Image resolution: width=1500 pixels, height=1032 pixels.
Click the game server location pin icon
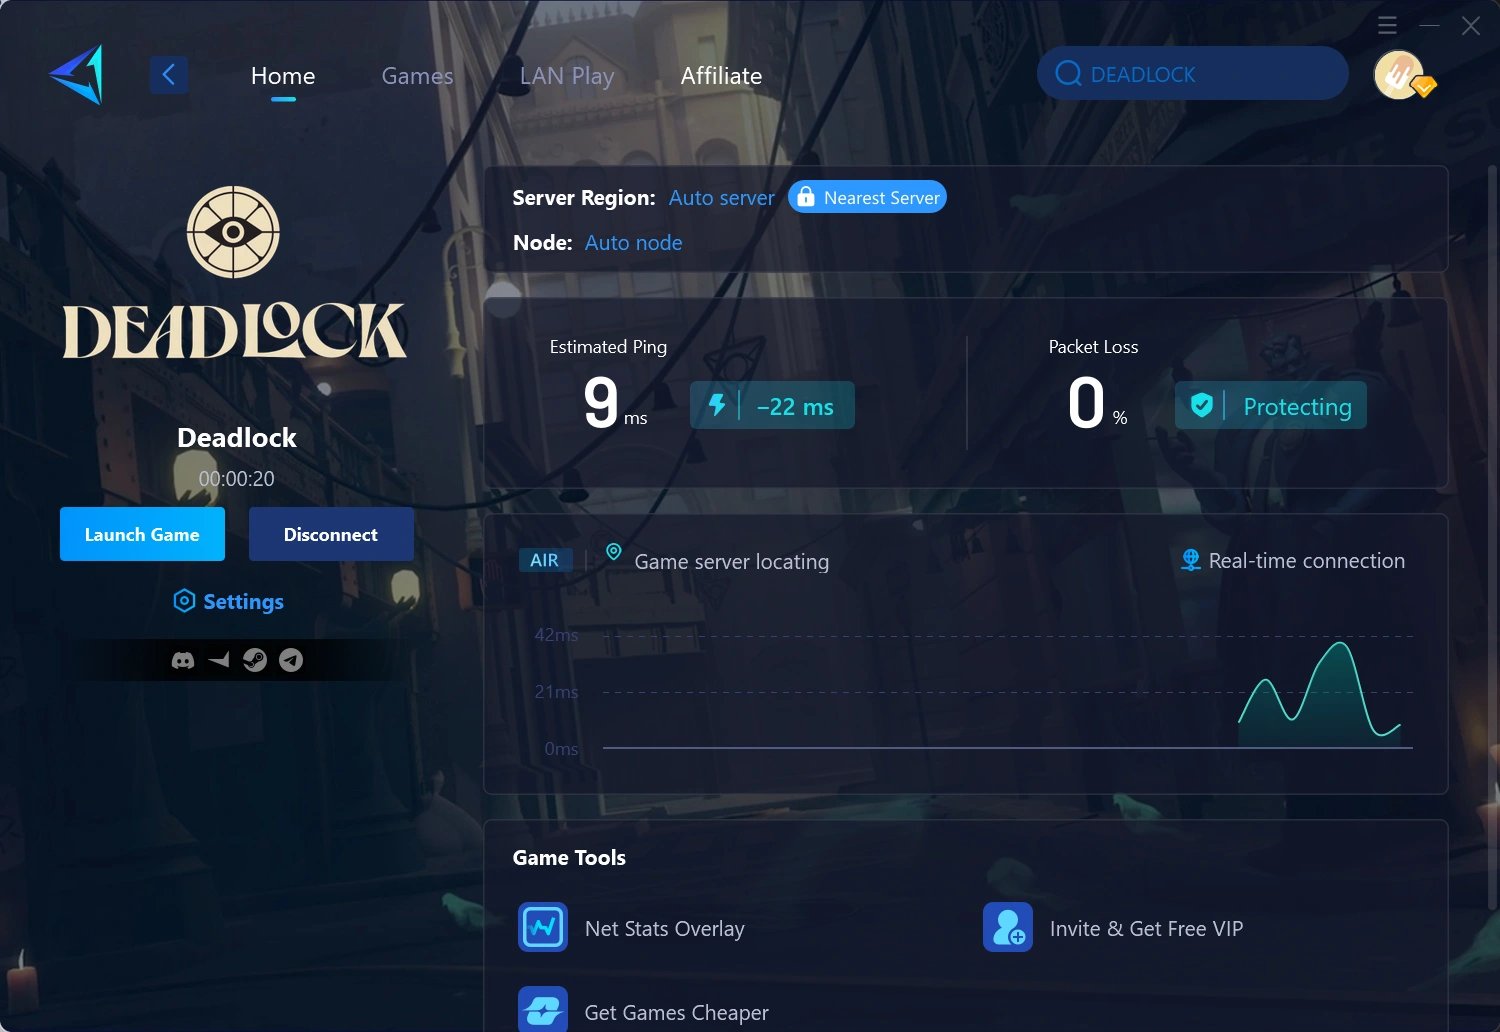614,552
